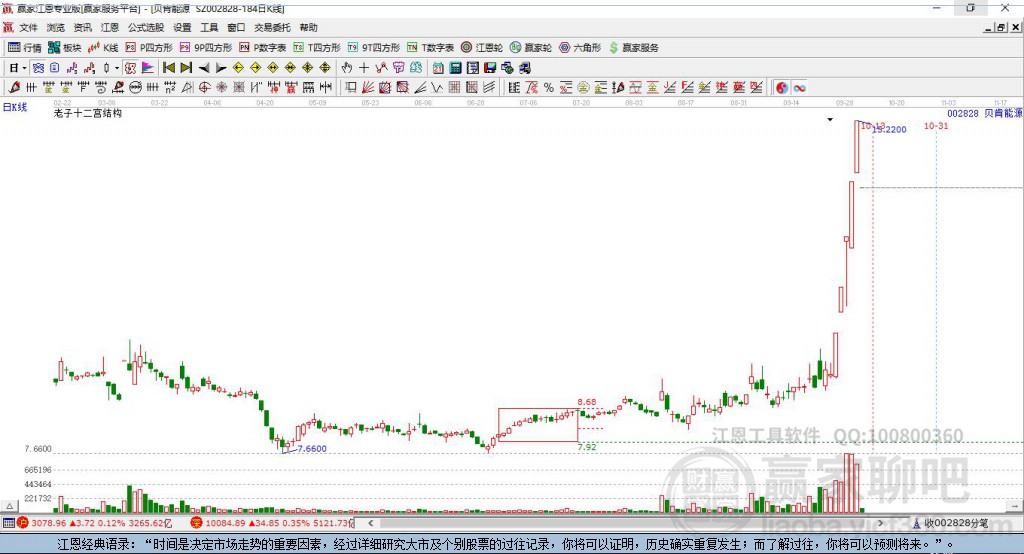This screenshot has height=554, width=1024.
Task: Open the small triangle chart dropdown
Action: tap(830, 120)
